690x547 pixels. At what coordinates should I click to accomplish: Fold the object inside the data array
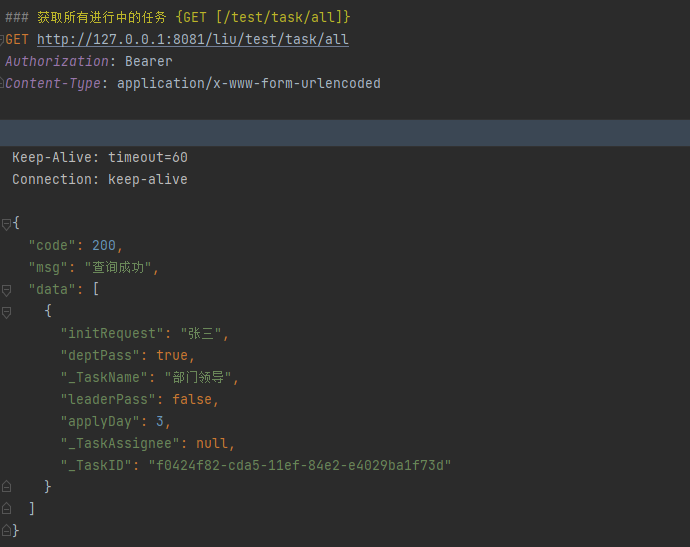coord(6,312)
